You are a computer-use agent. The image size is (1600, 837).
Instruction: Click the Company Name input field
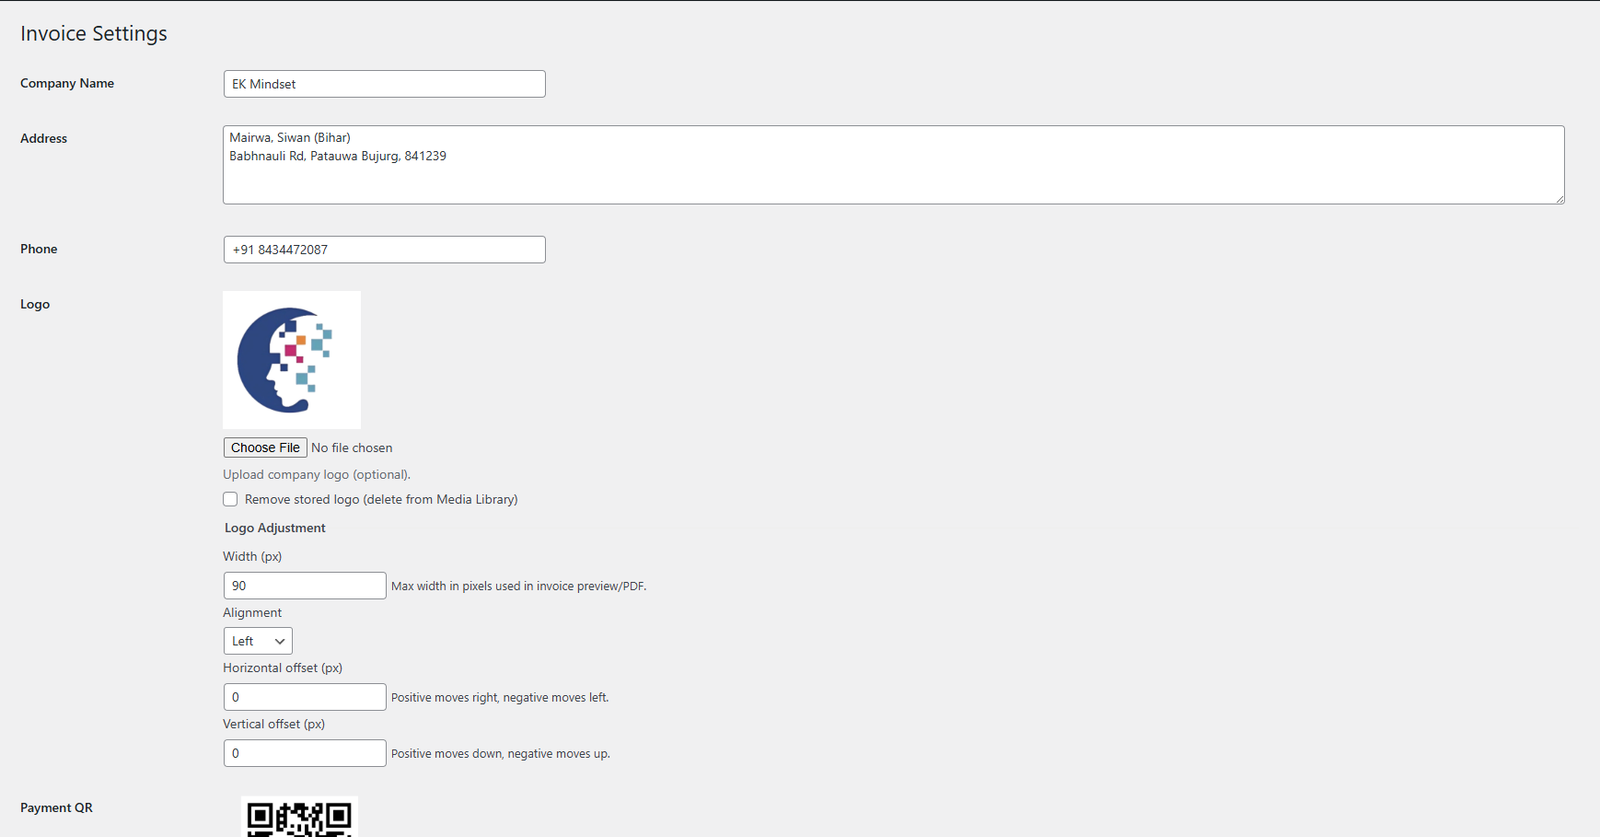click(384, 84)
